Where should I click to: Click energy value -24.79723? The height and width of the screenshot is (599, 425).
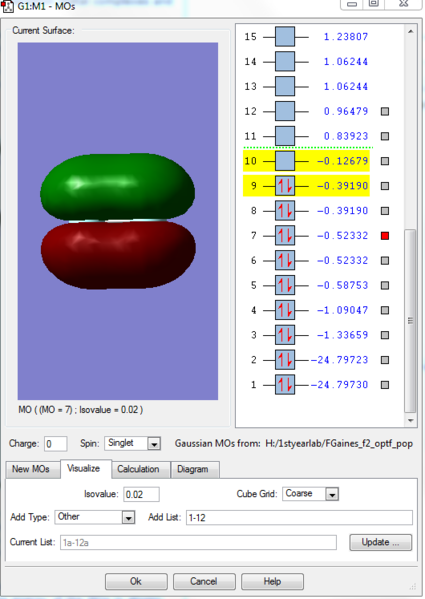point(339,359)
